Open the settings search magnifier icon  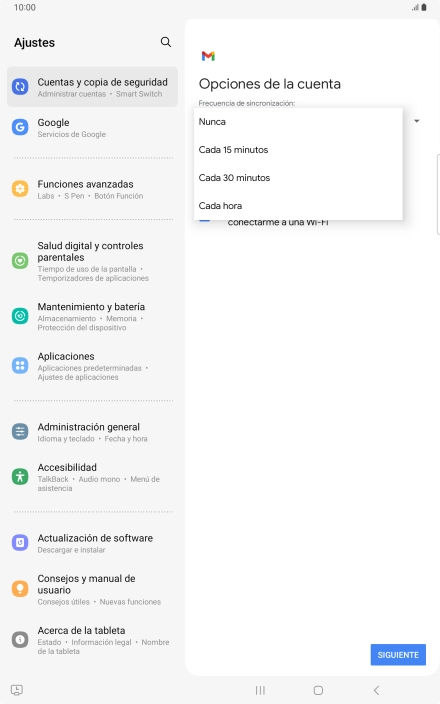pos(166,42)
